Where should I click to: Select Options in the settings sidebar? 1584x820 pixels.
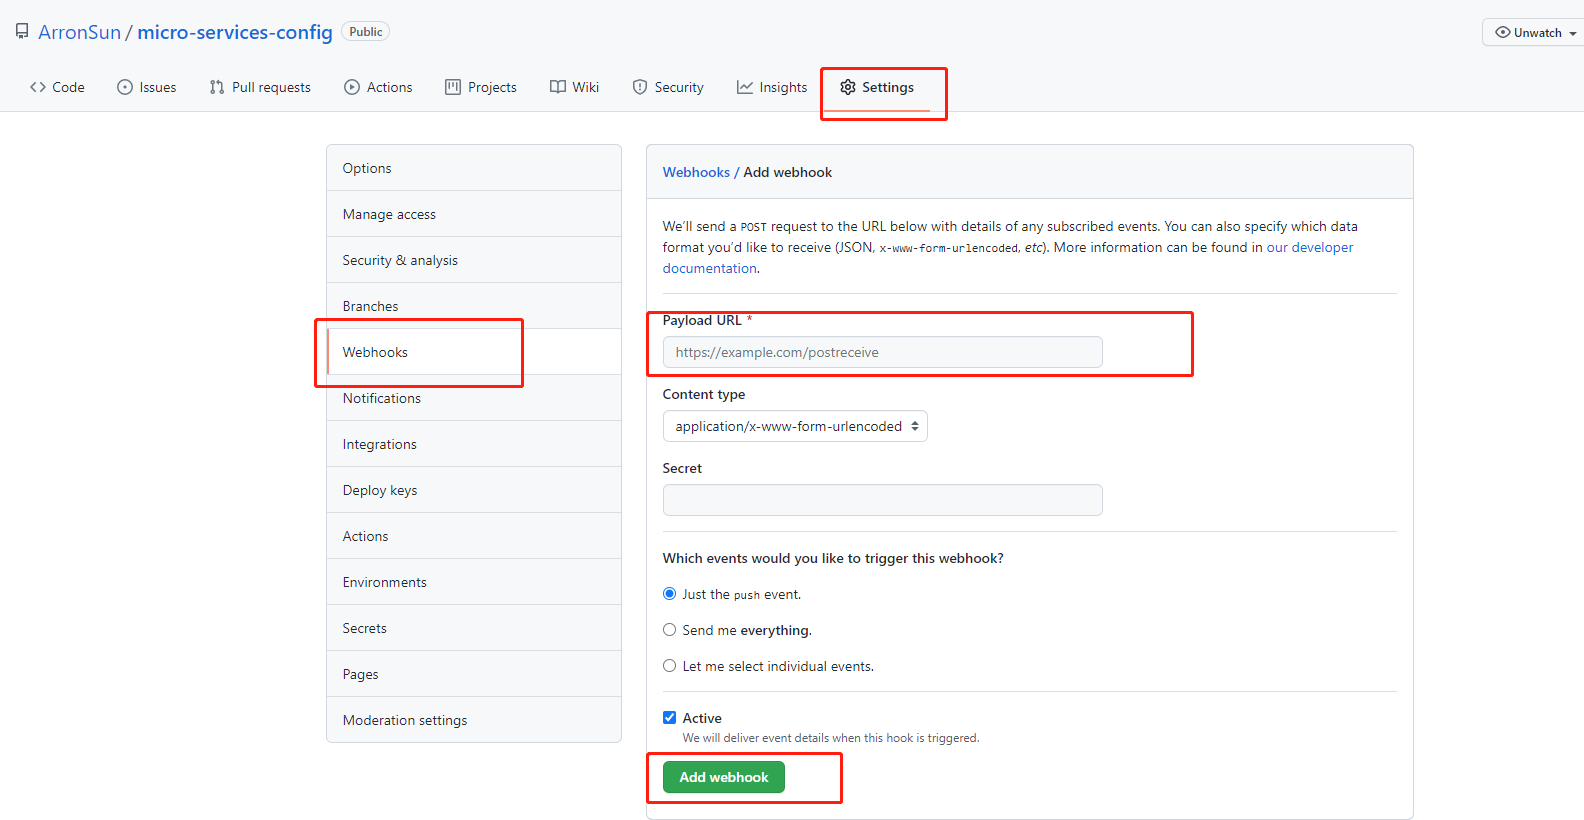474,168
